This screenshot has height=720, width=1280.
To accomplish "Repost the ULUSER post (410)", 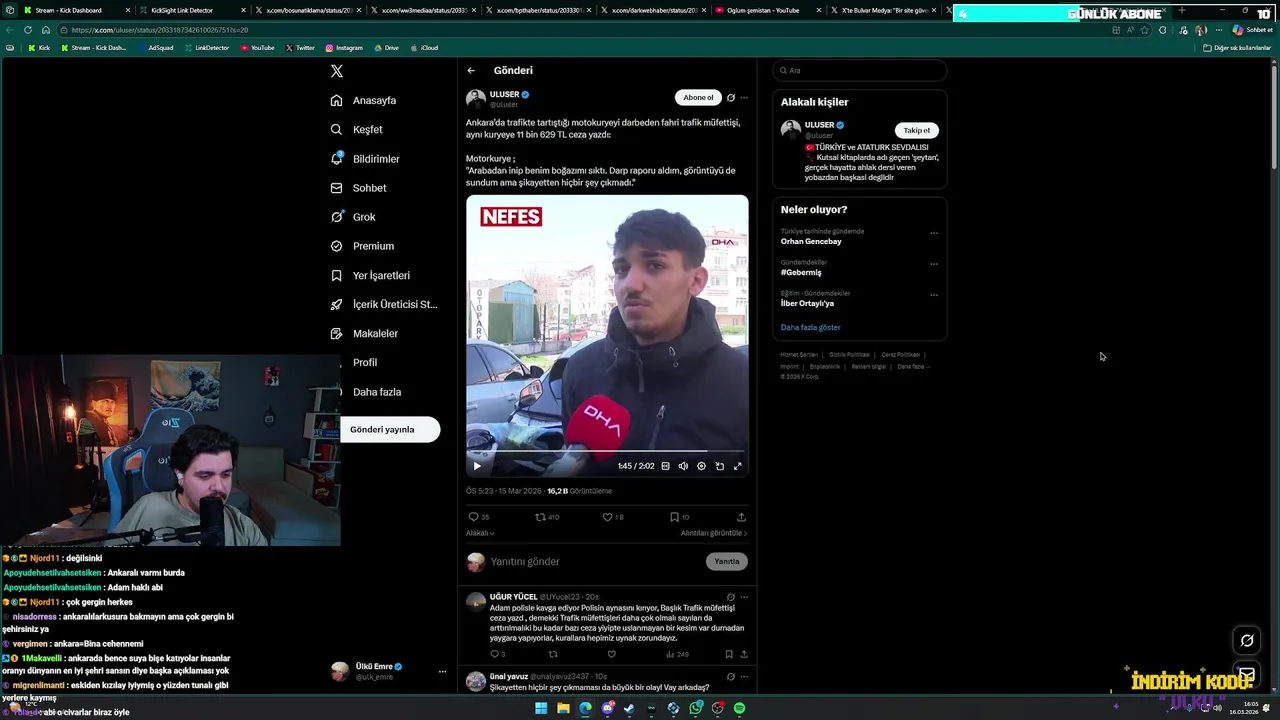I will point(547,517).
